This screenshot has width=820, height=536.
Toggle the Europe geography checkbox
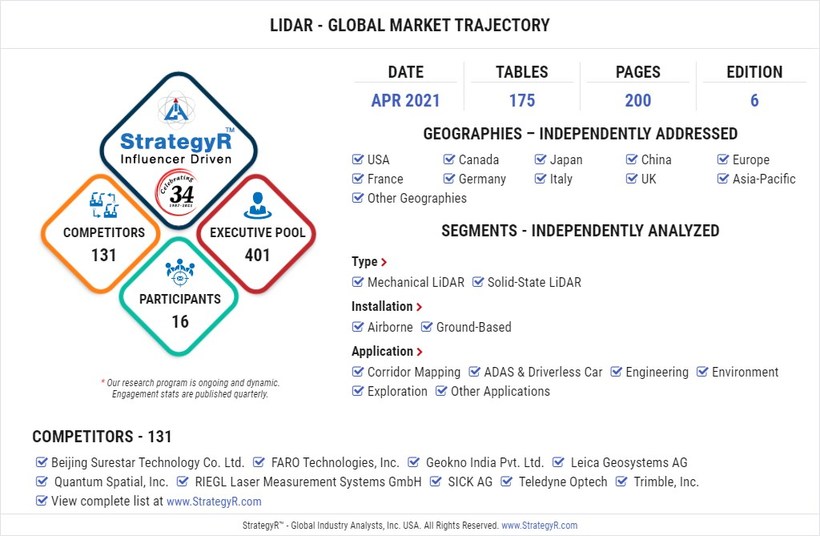pos(723,159)
